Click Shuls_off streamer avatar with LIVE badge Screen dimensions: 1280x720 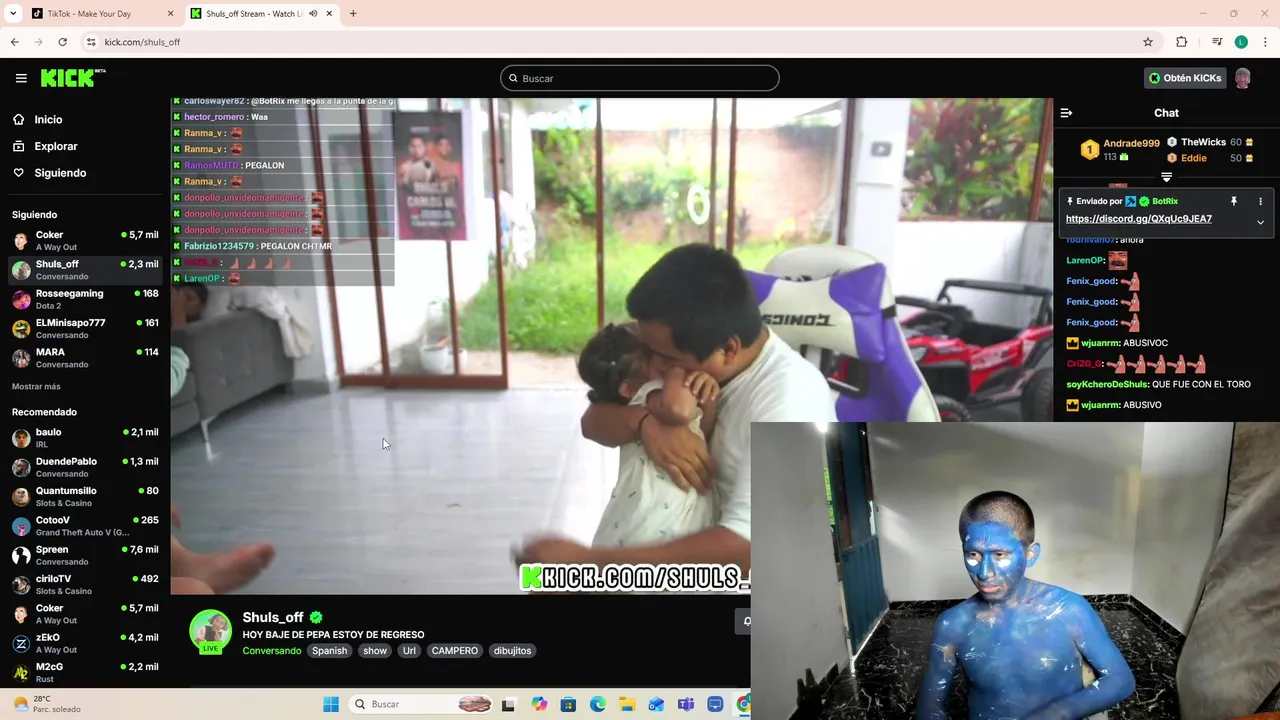(x=210, y=631)
